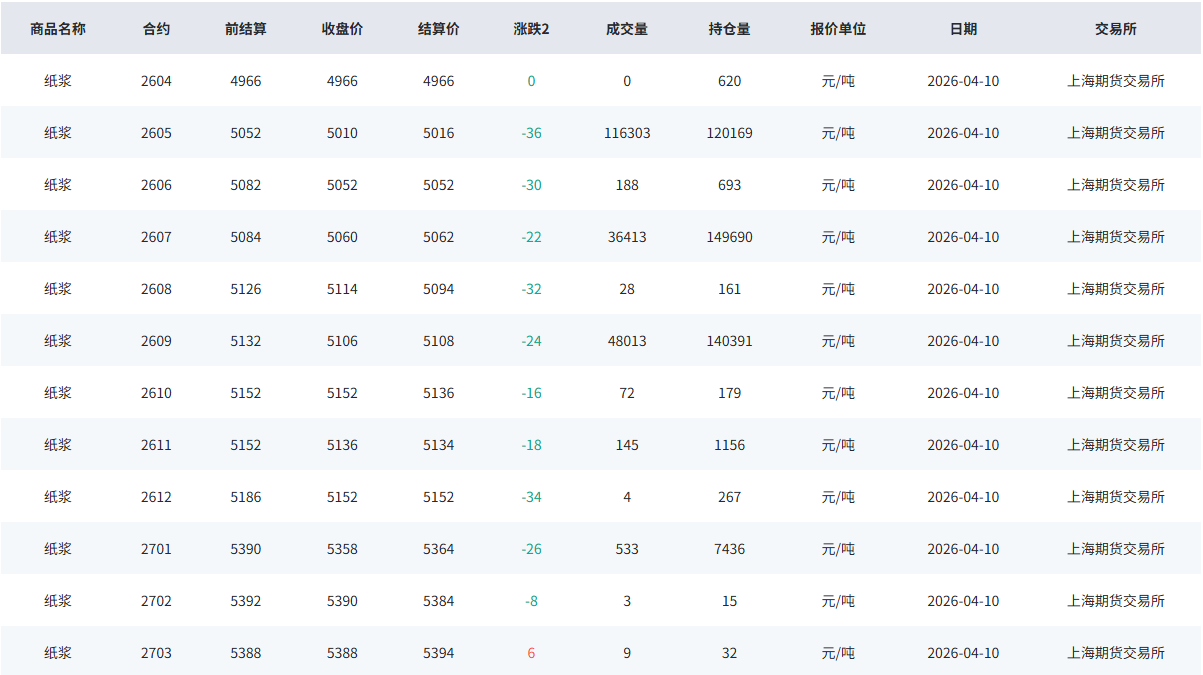Click the 报价单位 column header
The width and height of the screenshot is (1203, 675).
pyautogui.click(x=838, y=29)
